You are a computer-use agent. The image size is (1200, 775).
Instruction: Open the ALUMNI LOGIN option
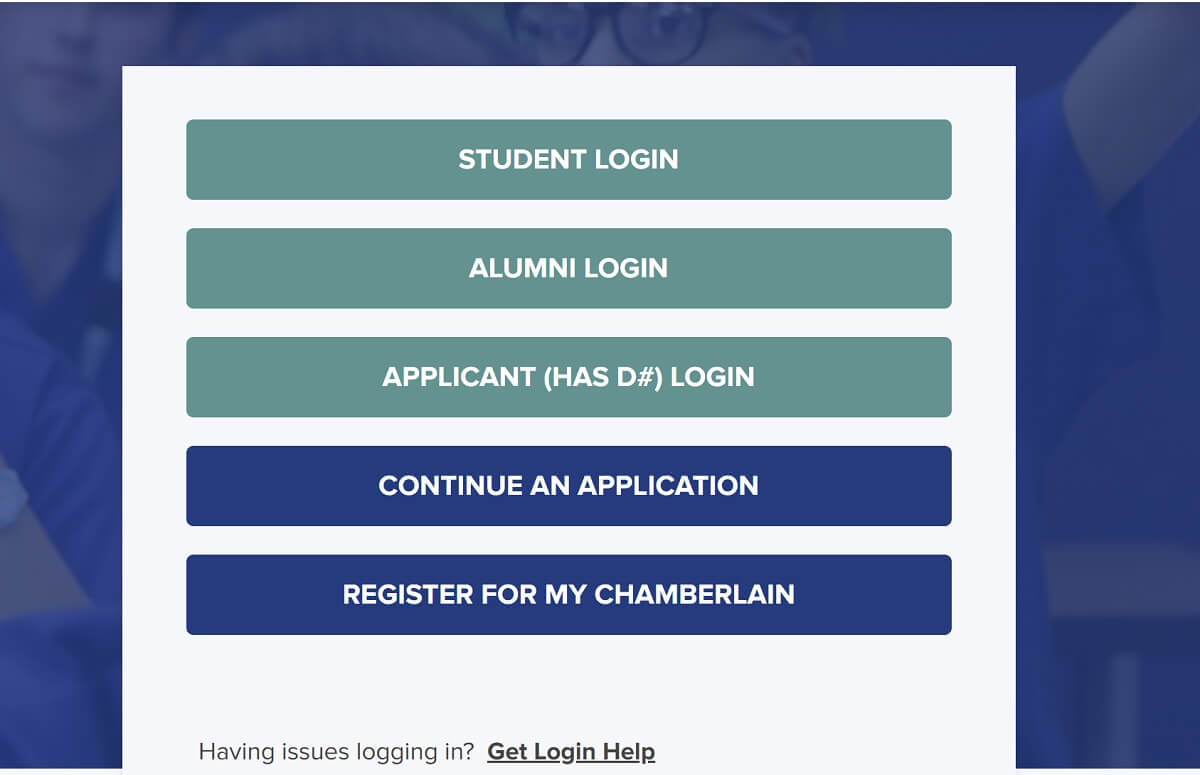[568, 268]
